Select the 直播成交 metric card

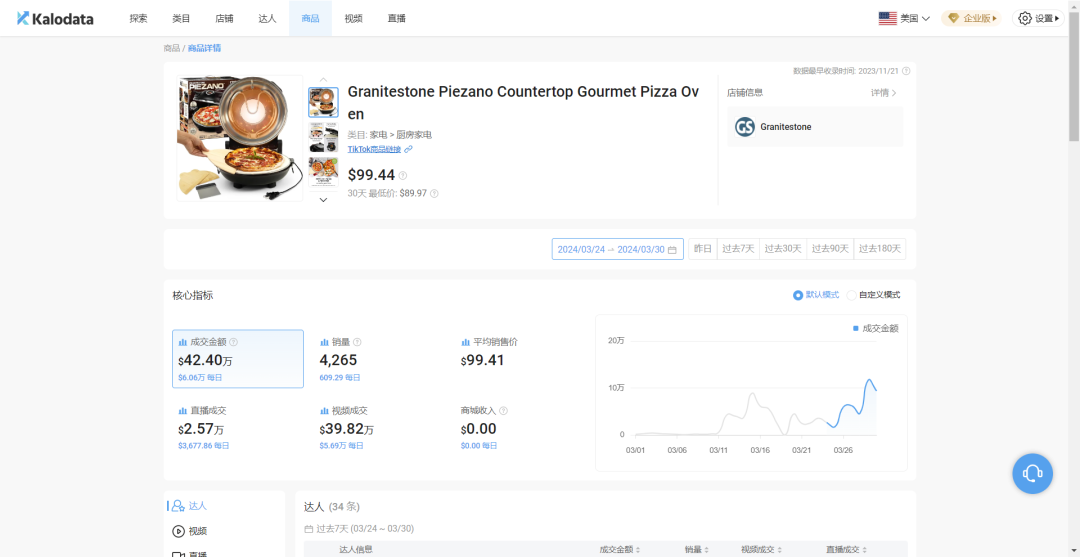pos(238,427)
